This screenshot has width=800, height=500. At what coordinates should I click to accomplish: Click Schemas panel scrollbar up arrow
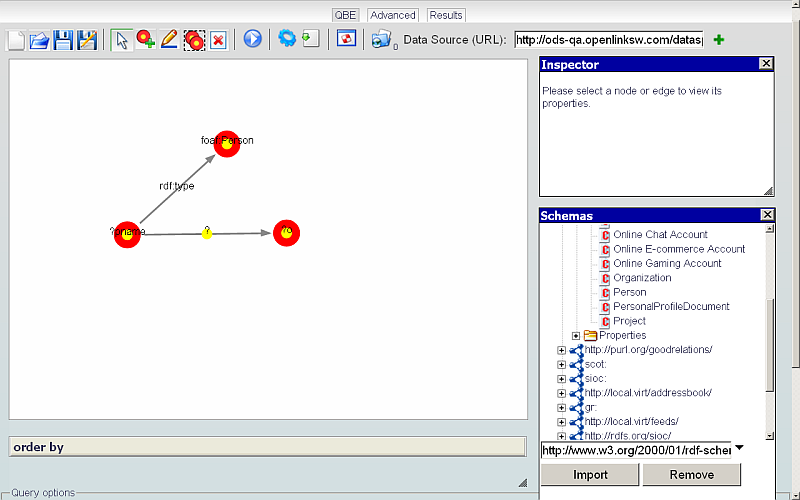click(x=769, y=229)
